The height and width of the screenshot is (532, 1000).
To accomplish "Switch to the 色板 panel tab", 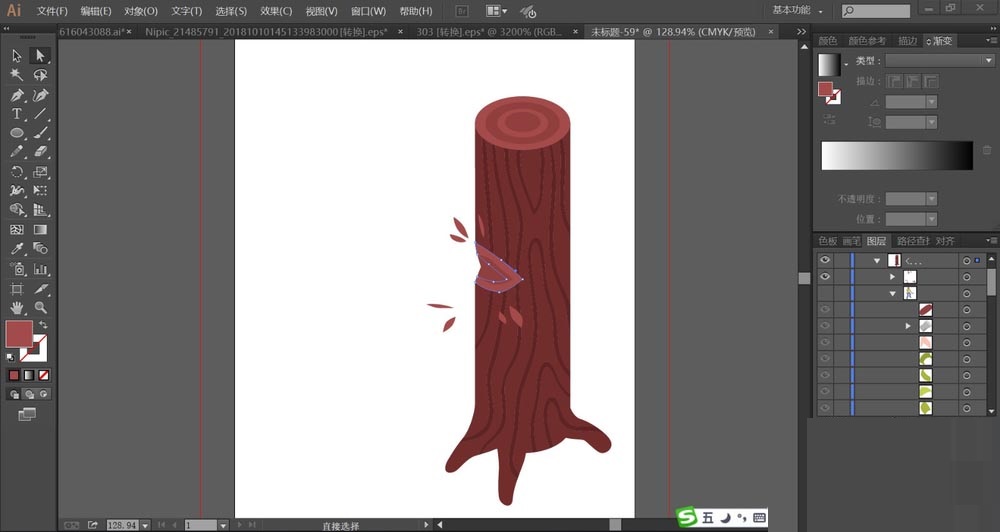I will tap(828, 241).
